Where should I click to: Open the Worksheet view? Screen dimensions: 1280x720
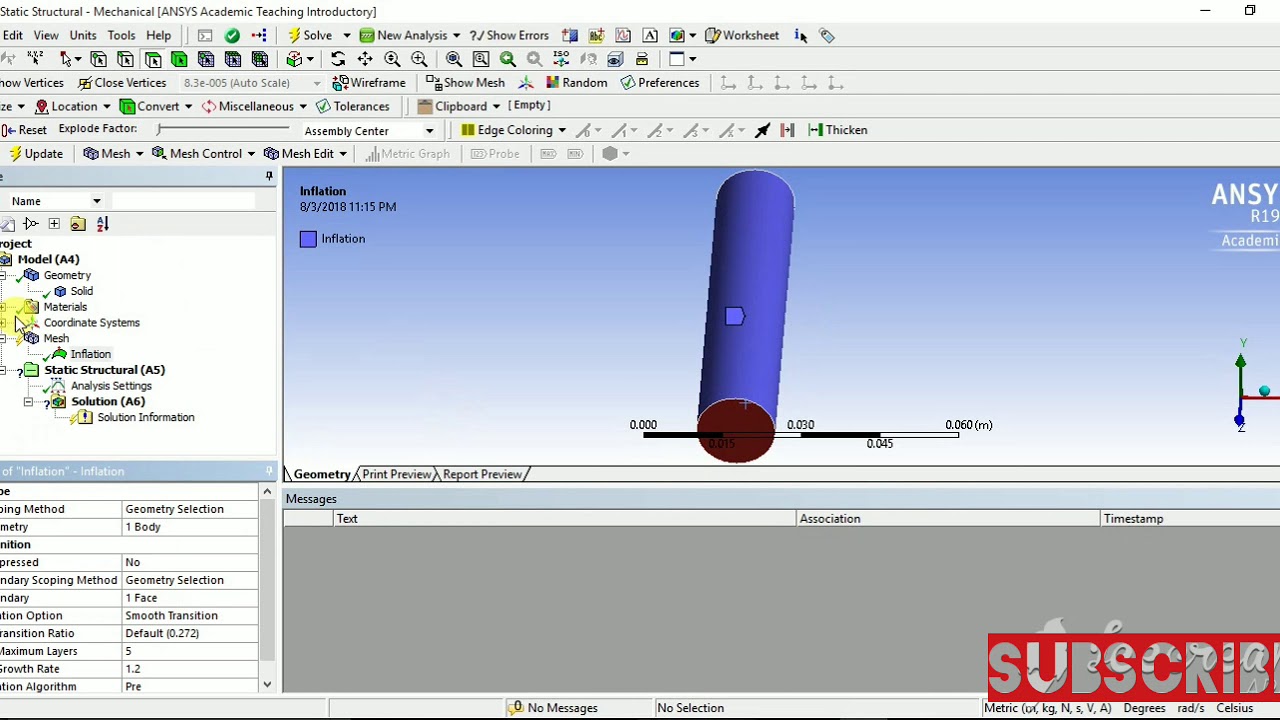[x=742, y=35]
